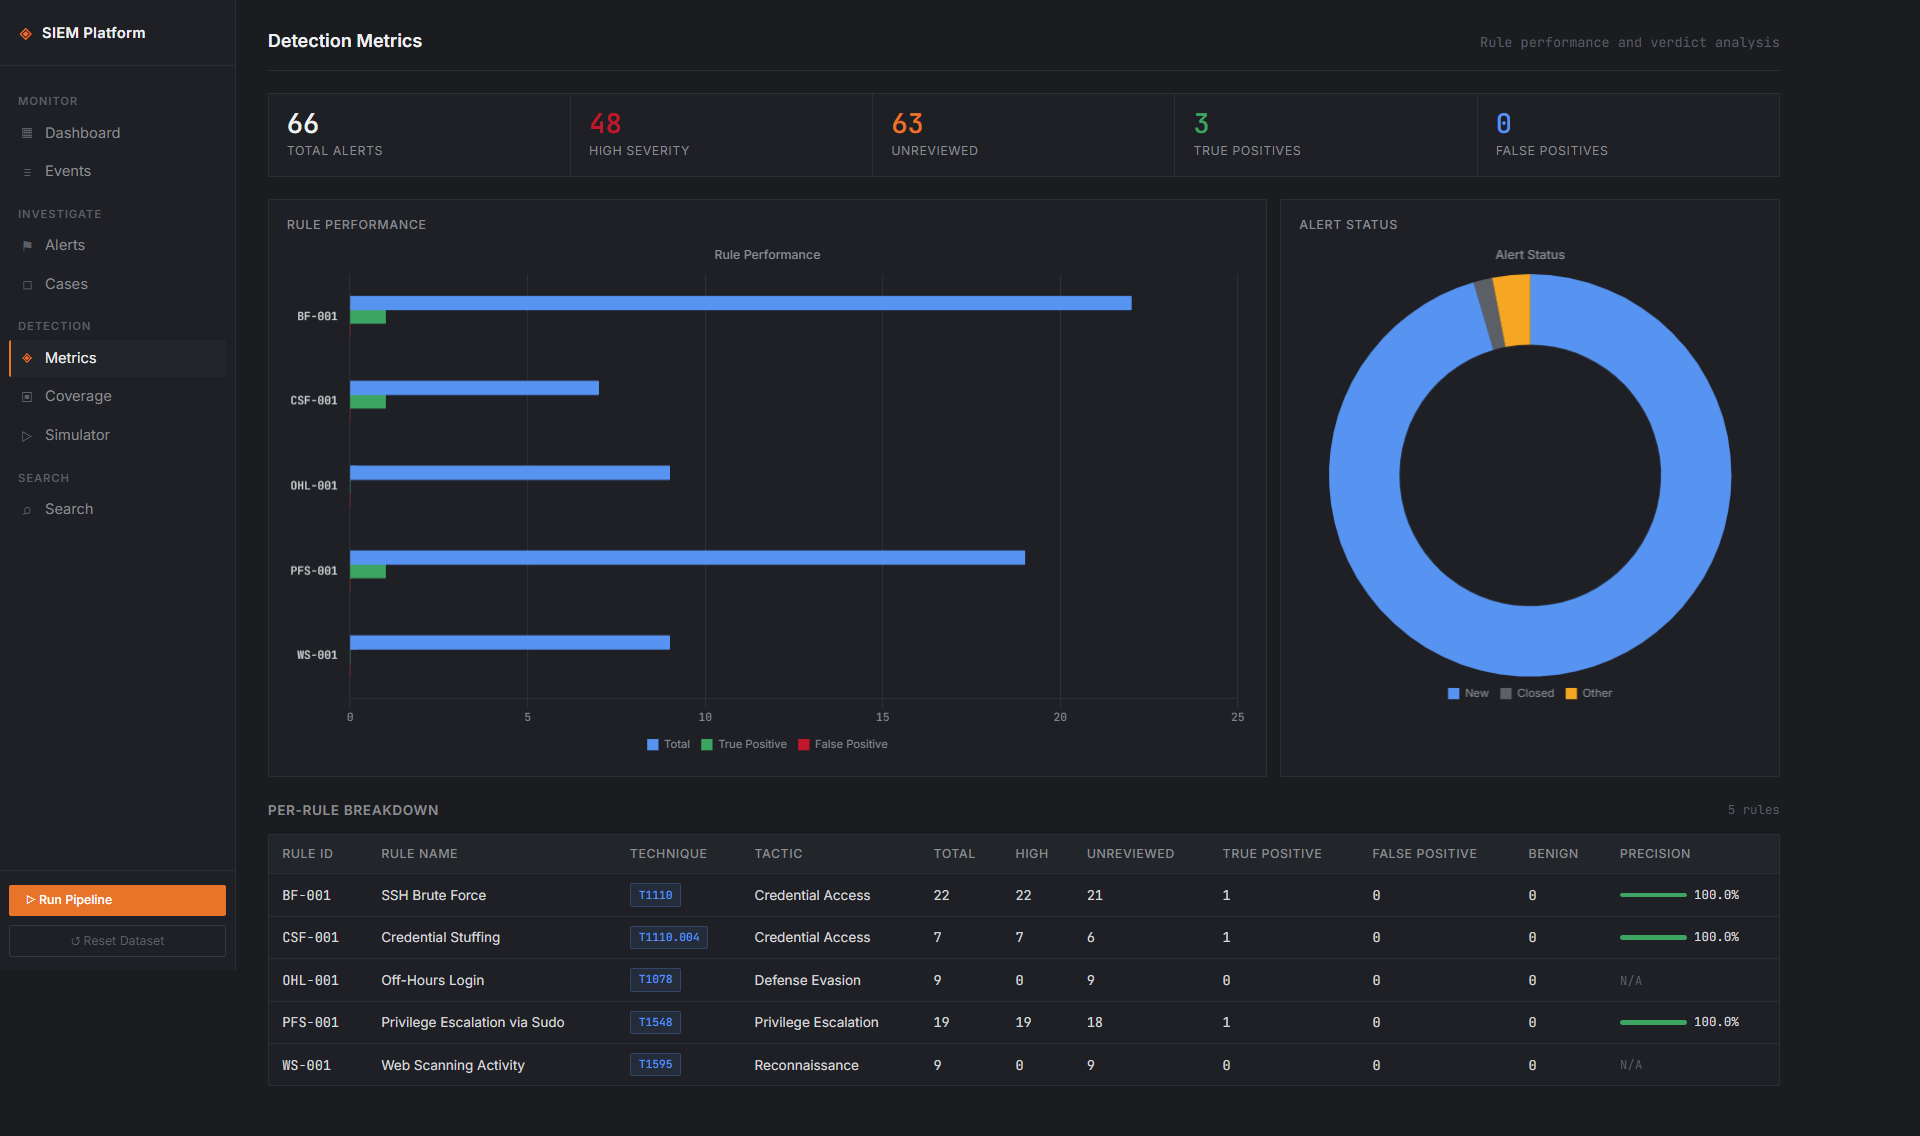This screenshot has height=1136, width=1920.
Task: Click the Events list icon
Action: (x=27, y=172)
